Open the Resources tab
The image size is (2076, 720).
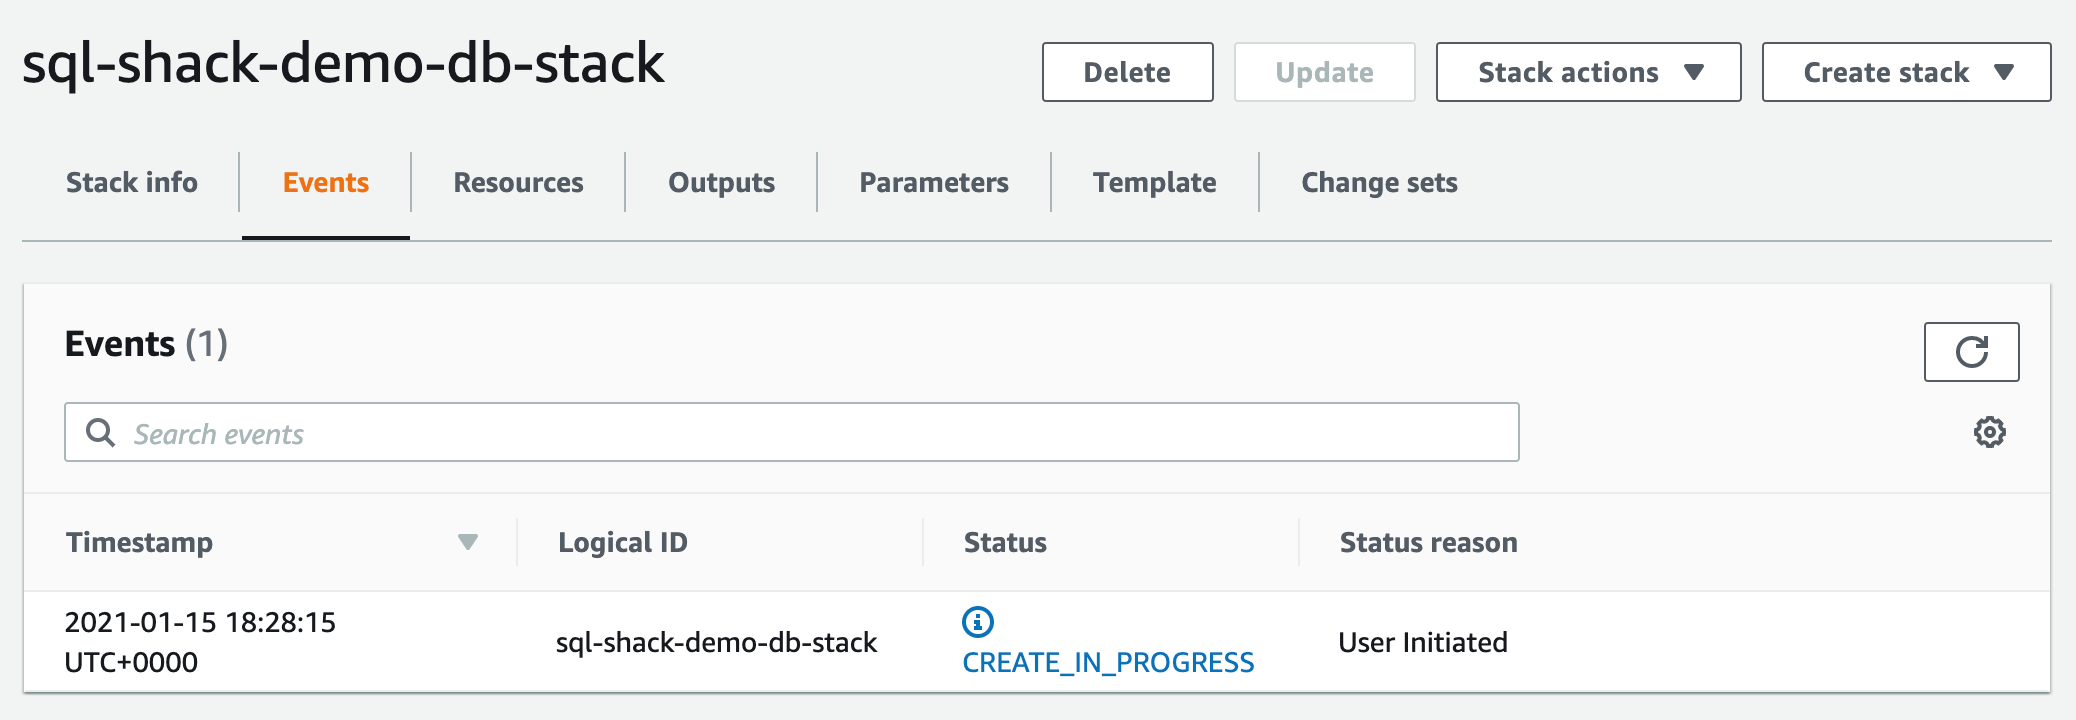pyautogui.click(x=518, y=183)
